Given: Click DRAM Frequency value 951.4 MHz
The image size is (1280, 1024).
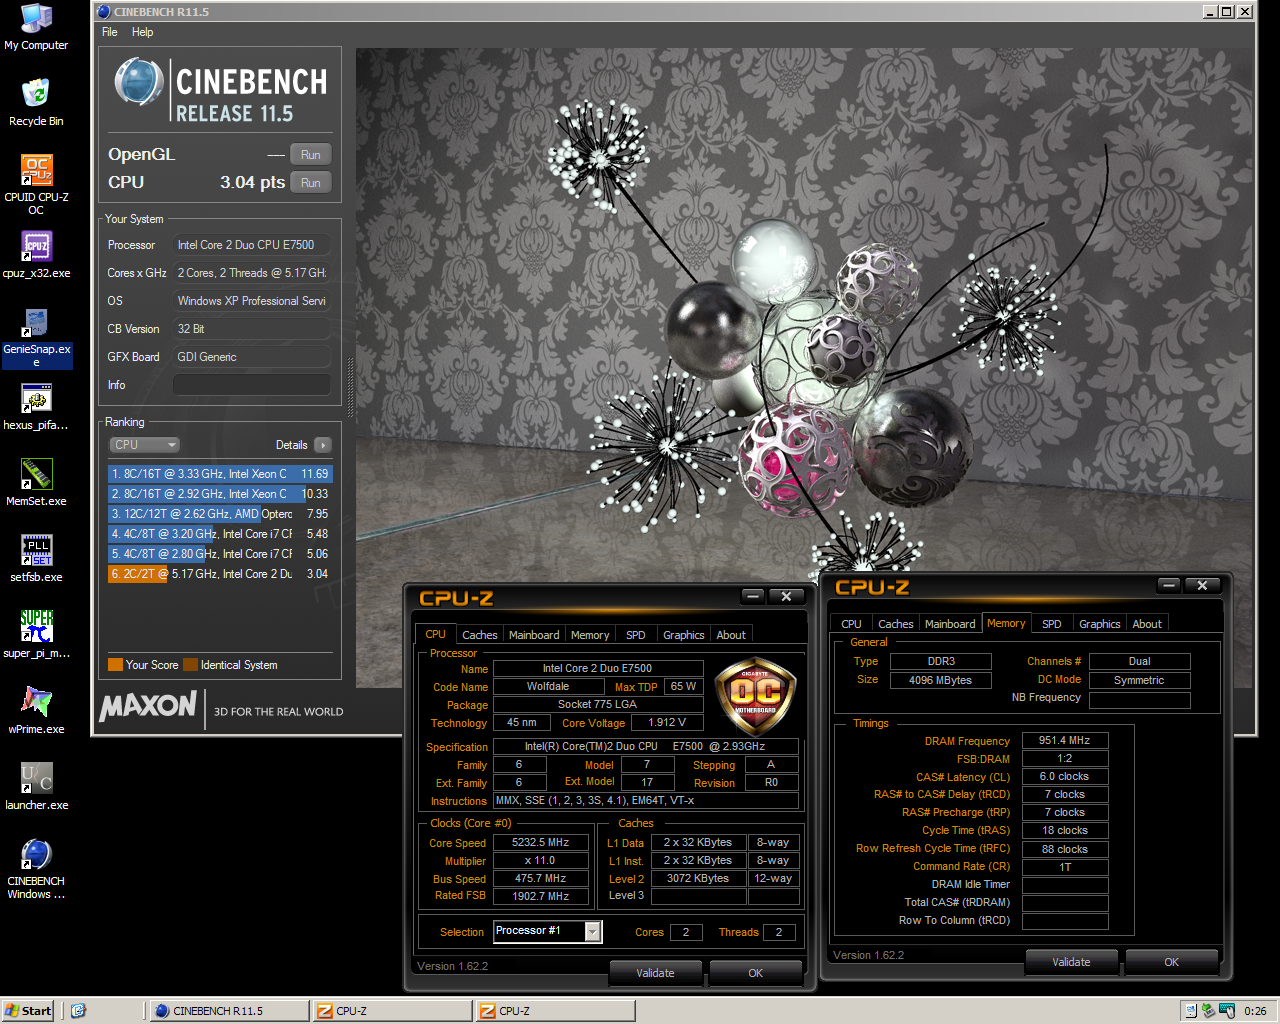Looking at the screenshot, I should pyautogui.click(x=1064, y=740).
